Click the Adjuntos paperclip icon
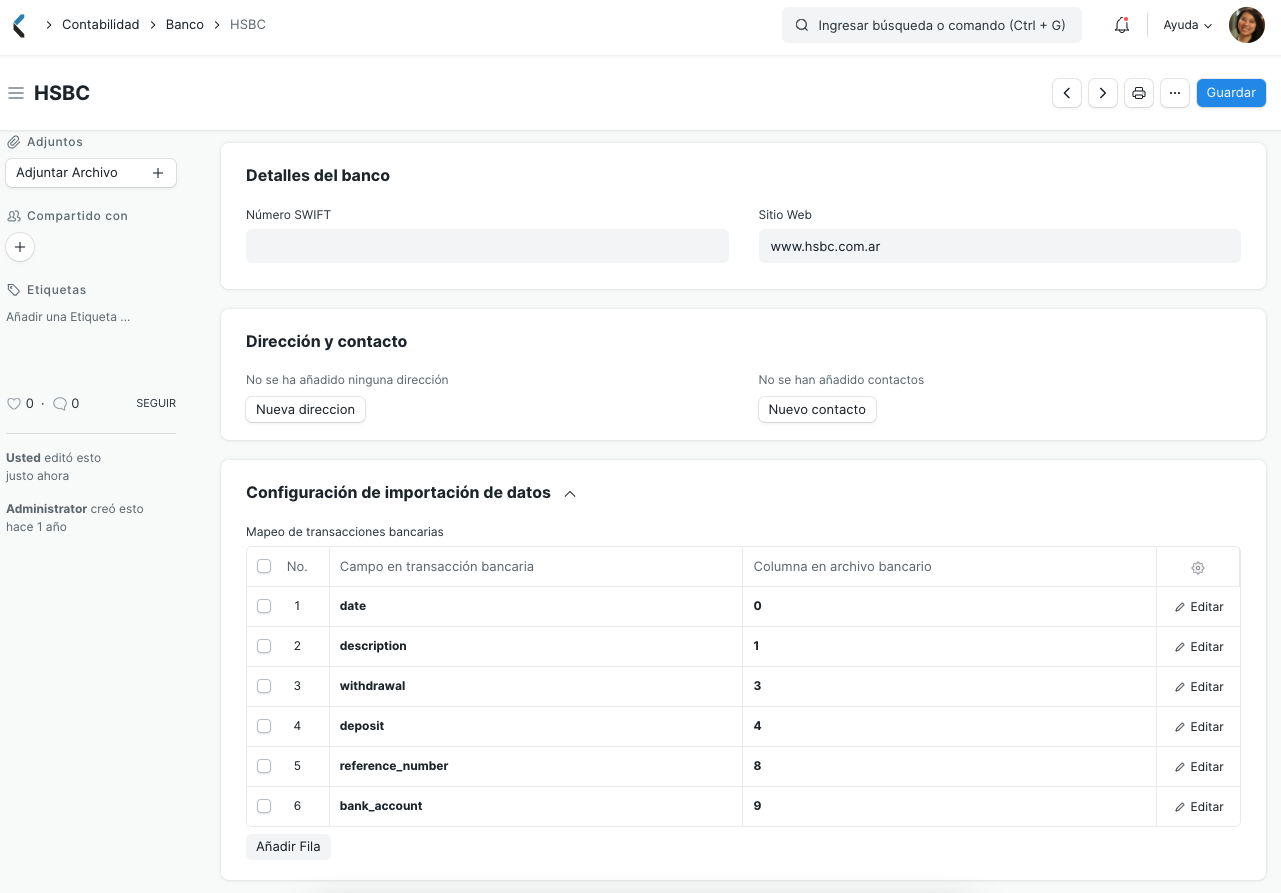 pos(14,142)
